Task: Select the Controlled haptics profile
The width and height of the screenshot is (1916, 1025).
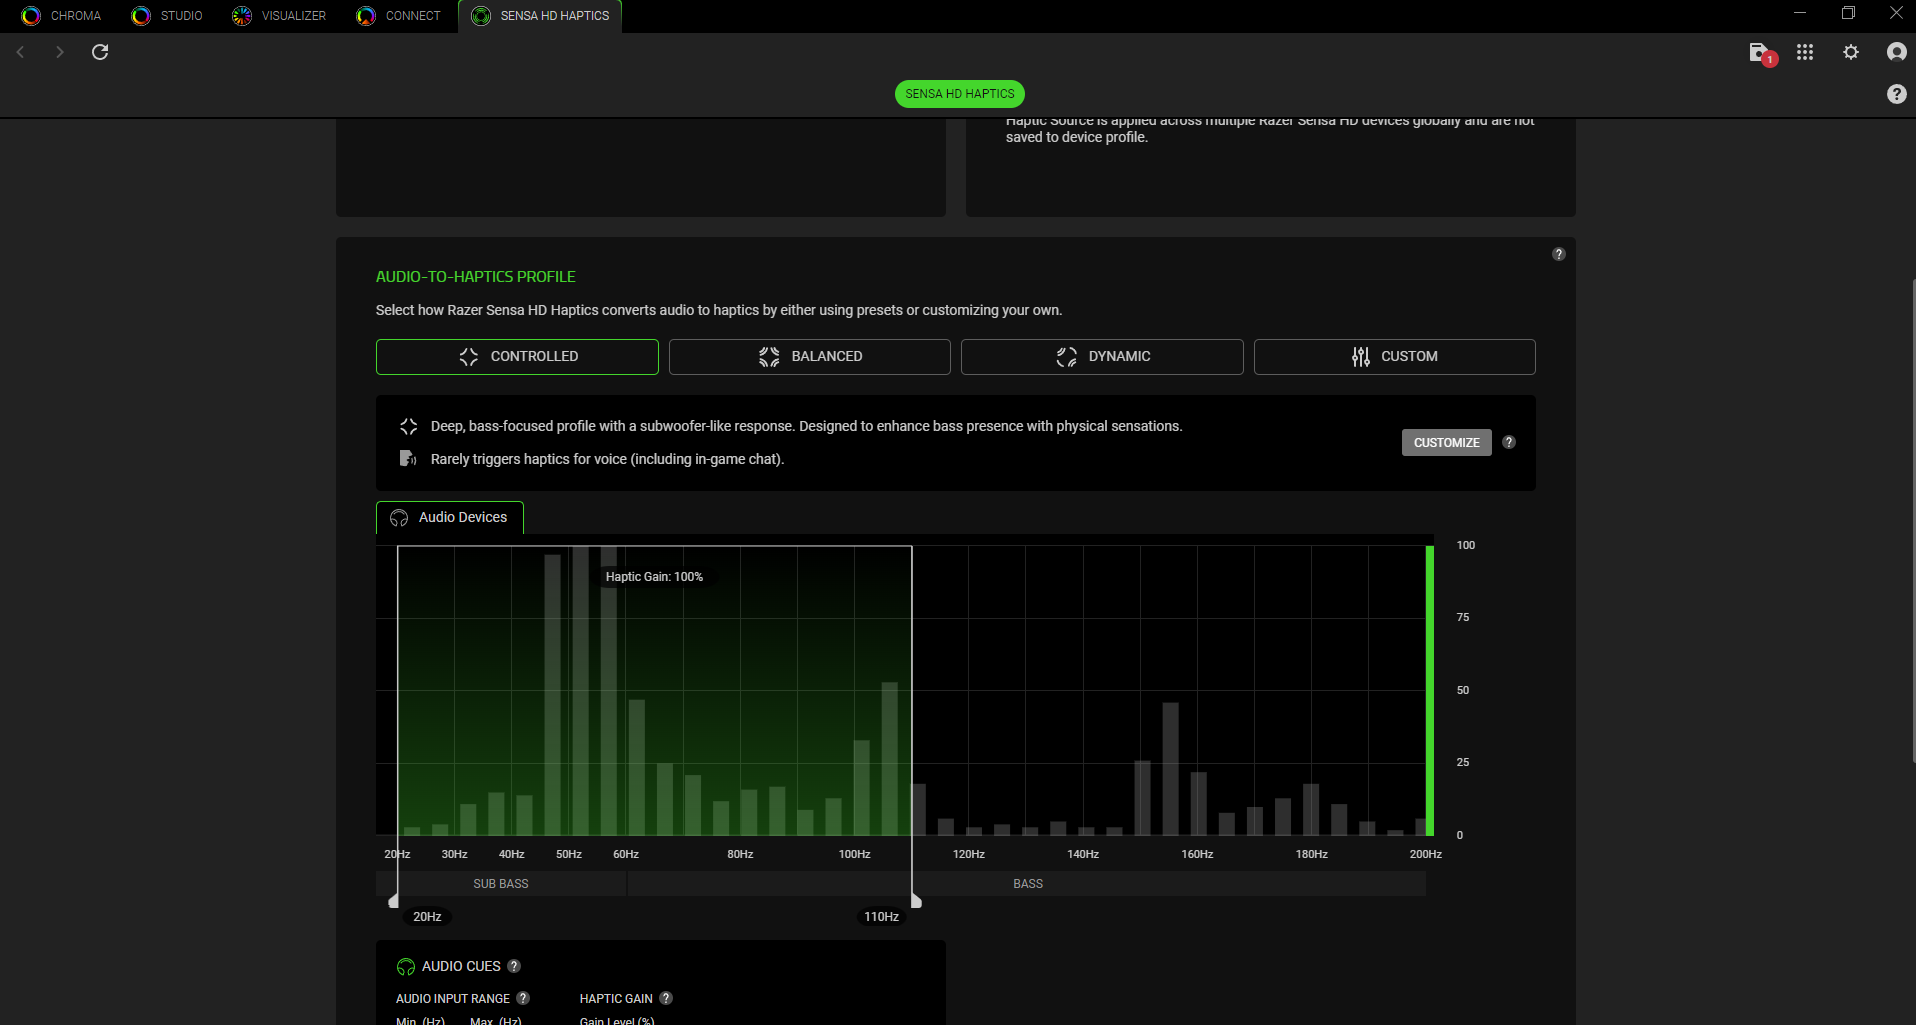Action: pyautogui.click(x=517, y=357)
